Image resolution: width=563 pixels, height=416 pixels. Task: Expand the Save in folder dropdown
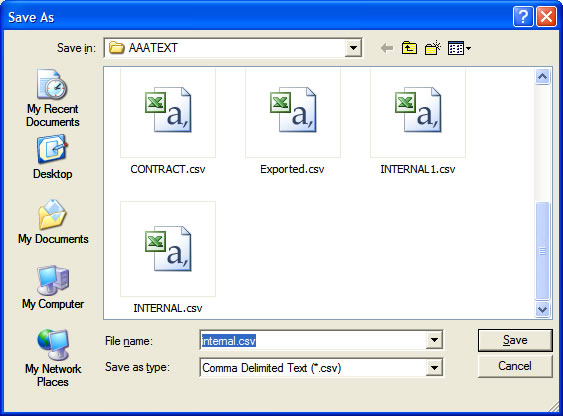[x=353, y=48]
